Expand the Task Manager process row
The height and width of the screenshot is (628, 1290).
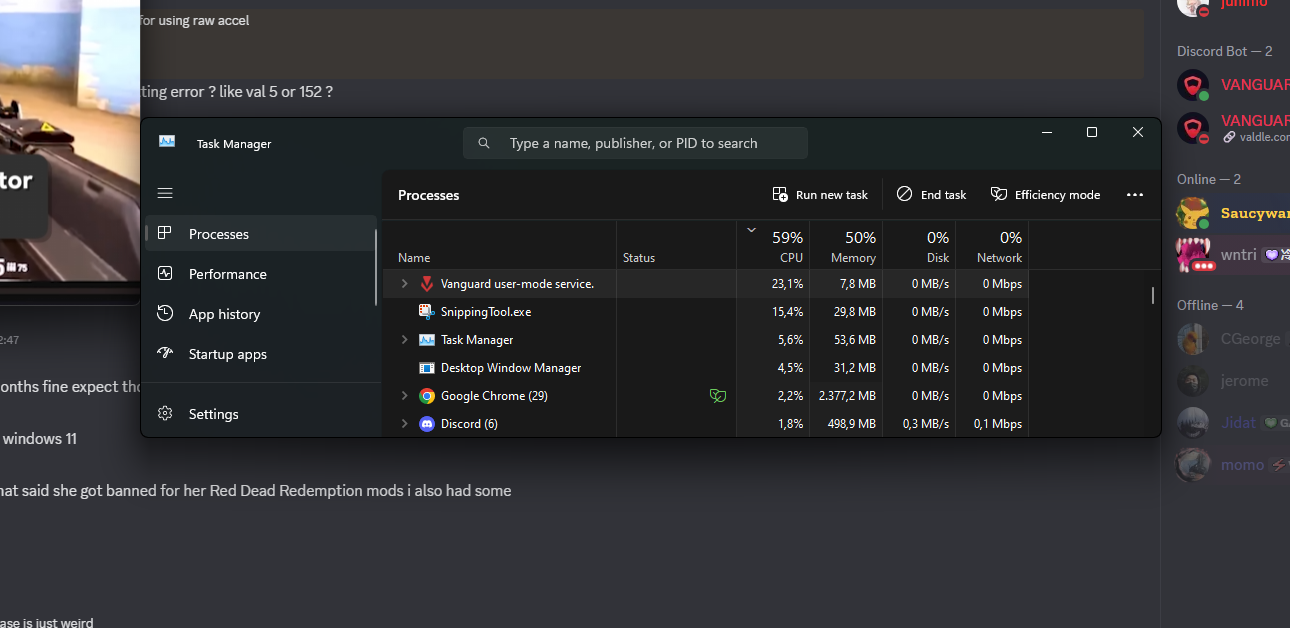[404, 340]
